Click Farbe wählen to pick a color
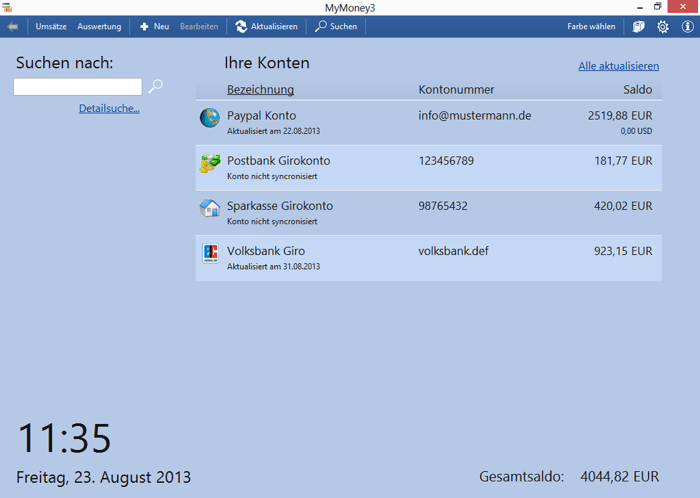Screen dimensions: 700x498 pyautogui.click(x=591, y=27)
